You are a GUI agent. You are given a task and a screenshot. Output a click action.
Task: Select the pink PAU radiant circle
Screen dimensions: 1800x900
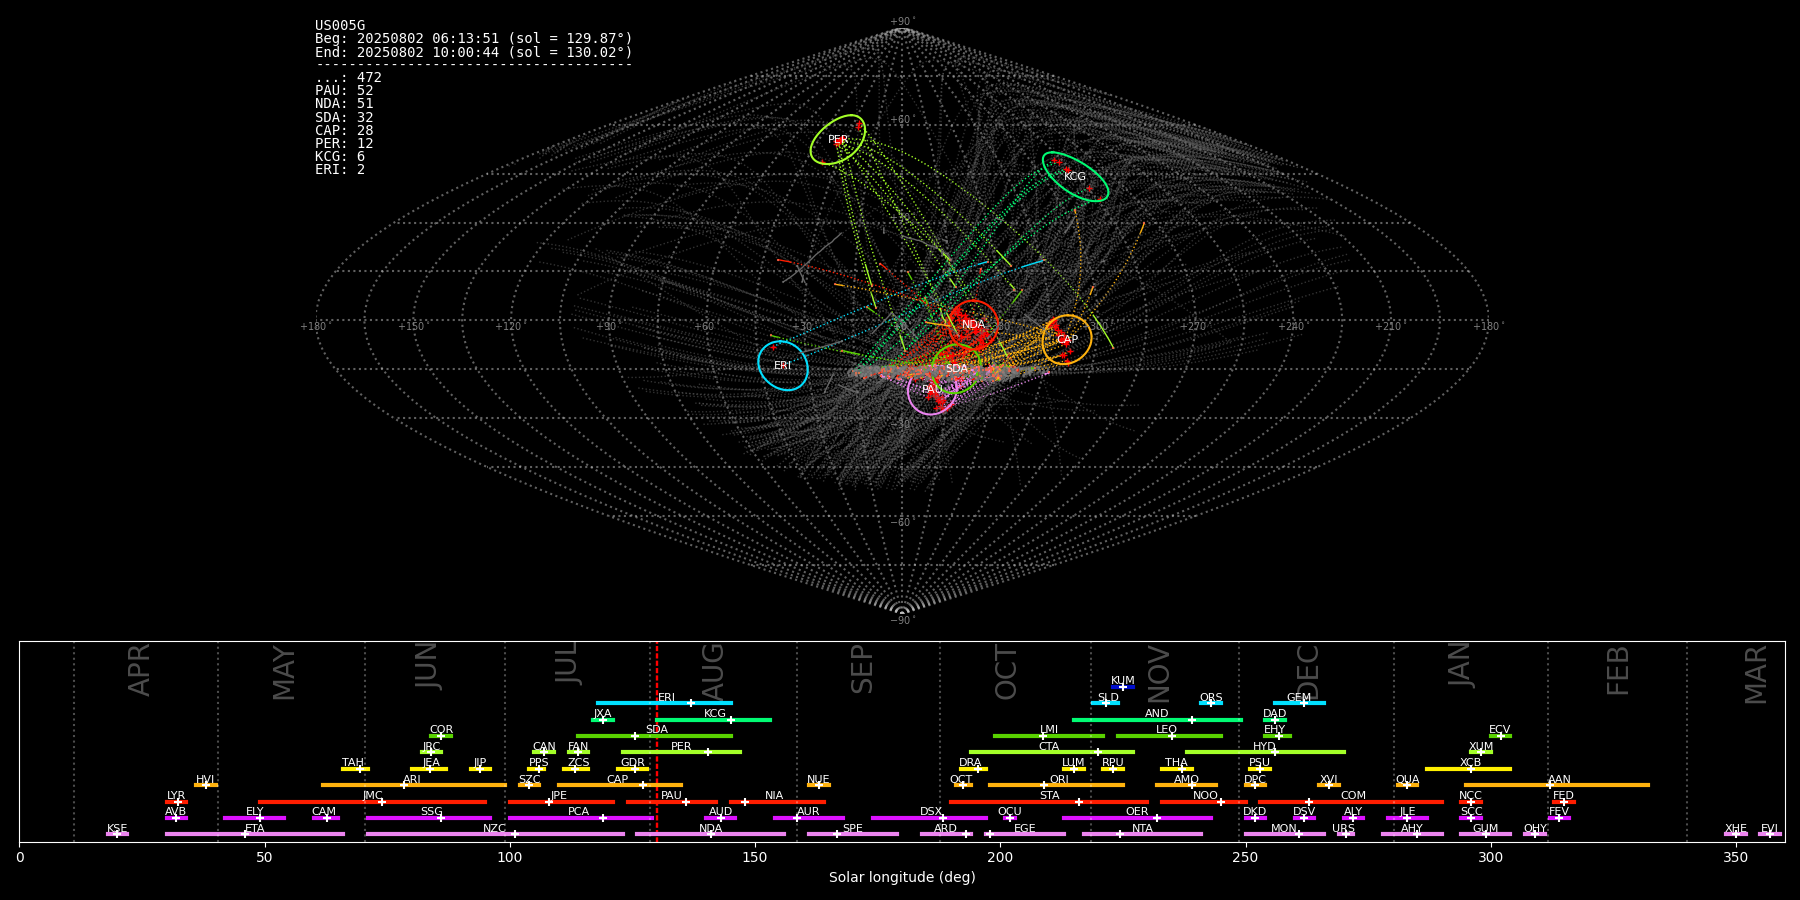[932, 390]
